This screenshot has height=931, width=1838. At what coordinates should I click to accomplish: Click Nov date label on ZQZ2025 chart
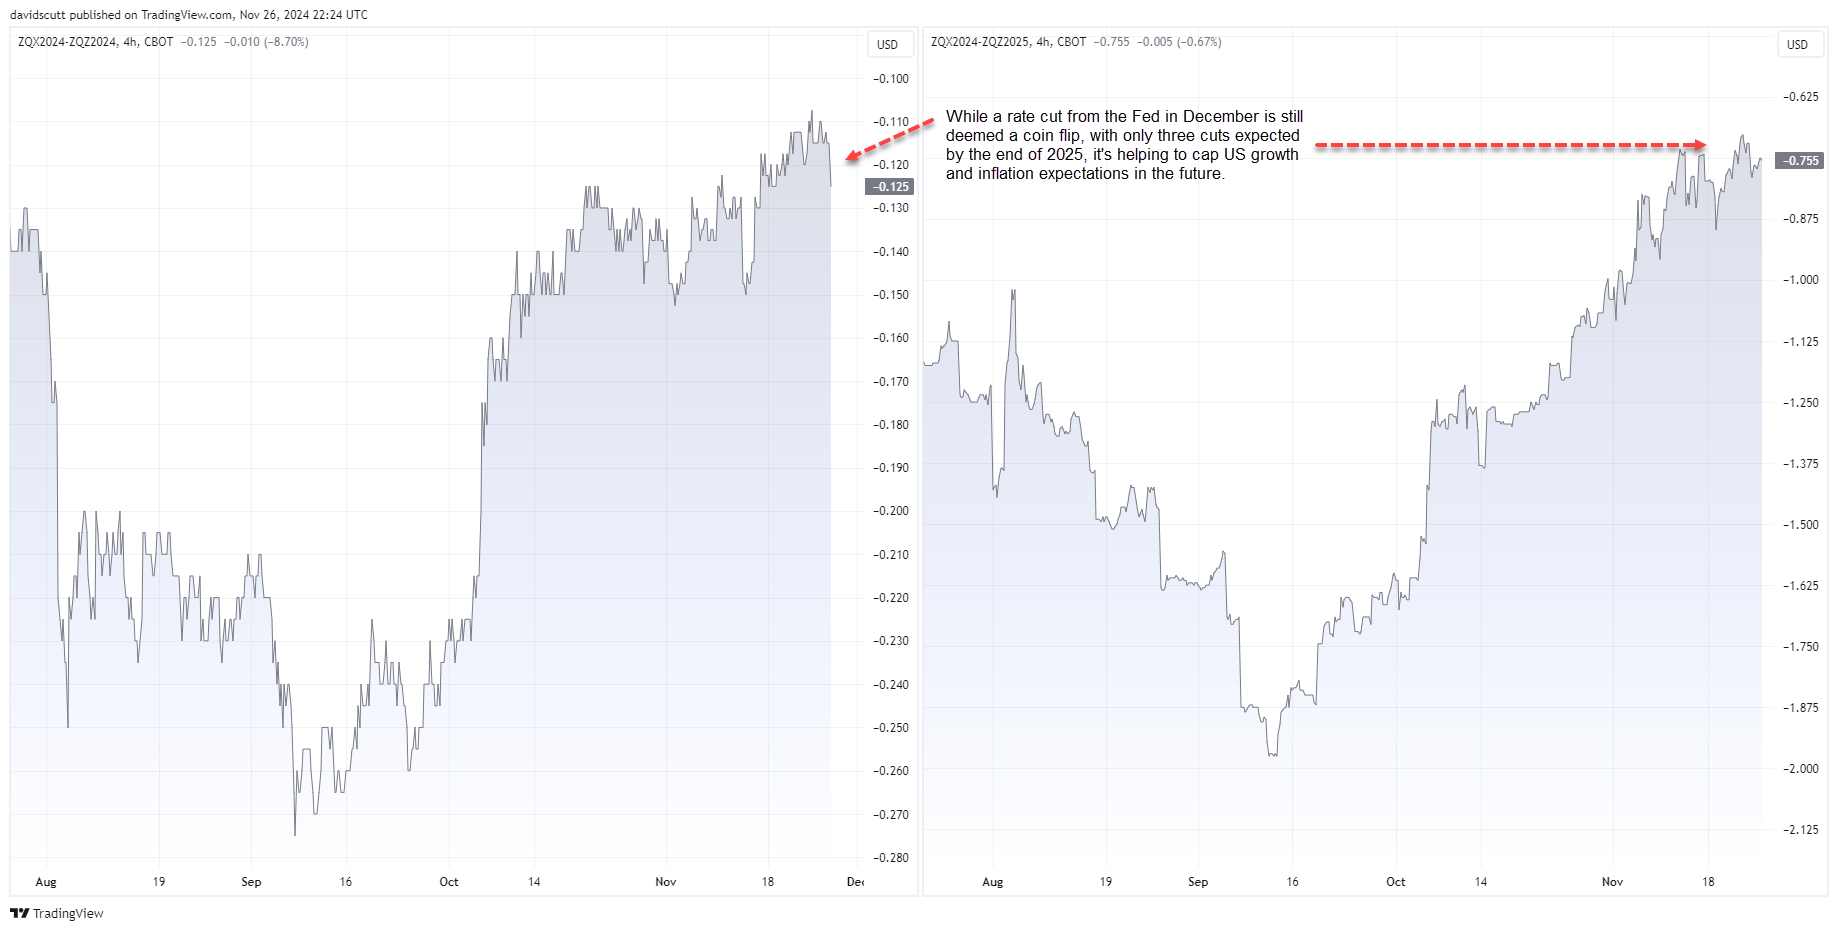(1613, 882)
